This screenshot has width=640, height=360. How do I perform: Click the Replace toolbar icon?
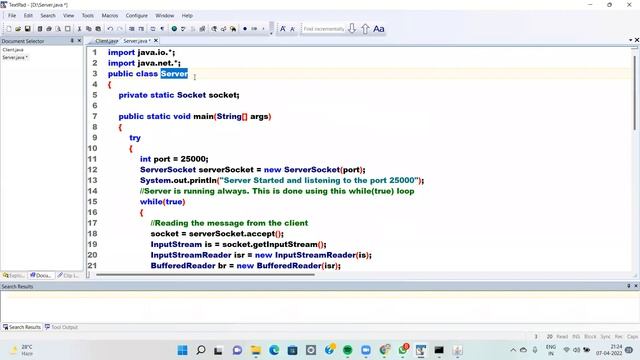pos(223,29)
